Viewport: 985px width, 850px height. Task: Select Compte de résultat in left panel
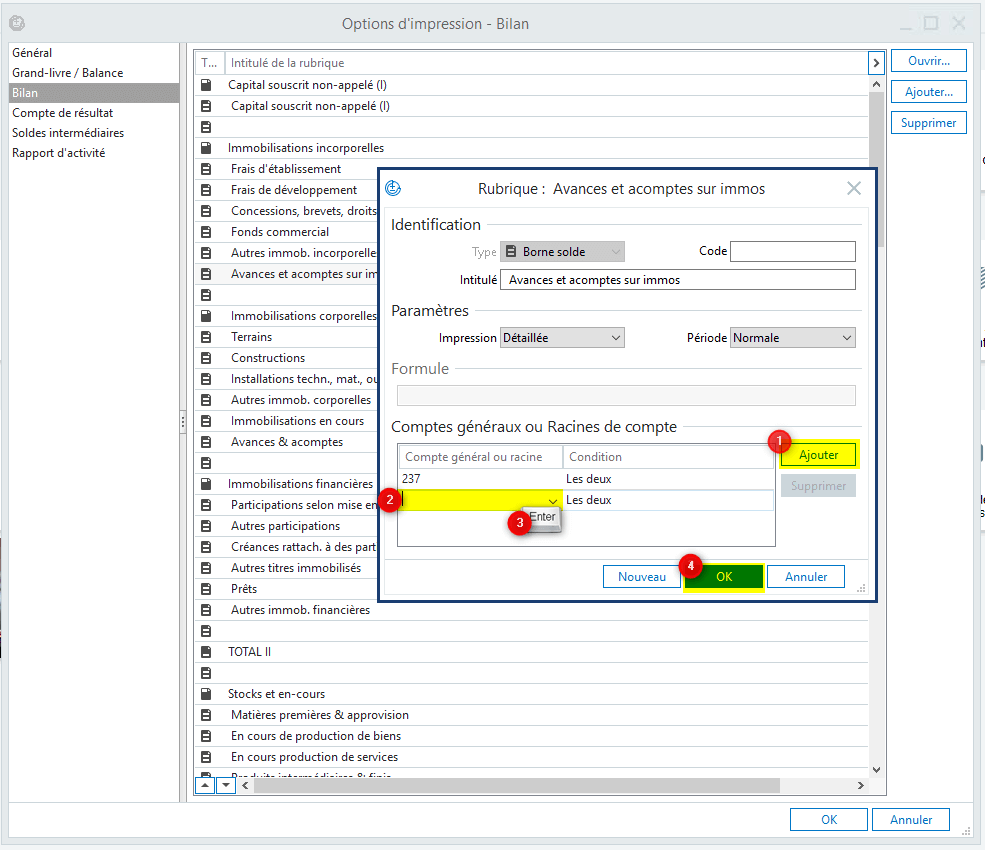tap(62, 113)
